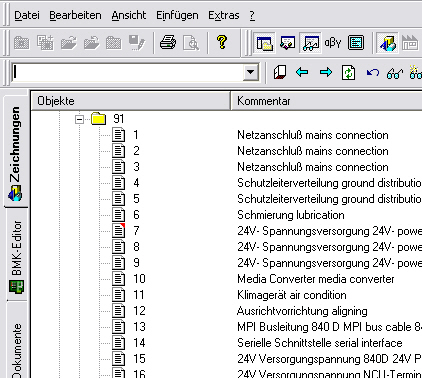Go forward with the cyan right arrow
The height and width of the screenshot is (378, 422).
325,72
